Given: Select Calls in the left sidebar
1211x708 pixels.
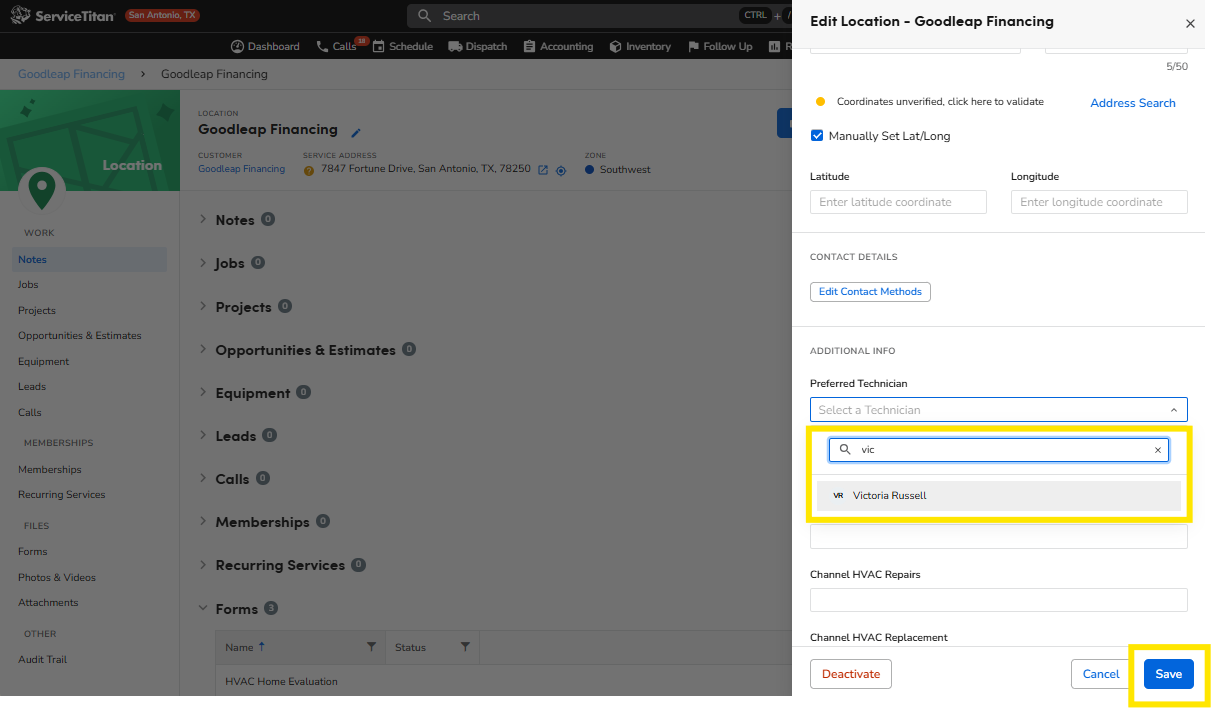Looking at the screenshot, I should point(30,413).
